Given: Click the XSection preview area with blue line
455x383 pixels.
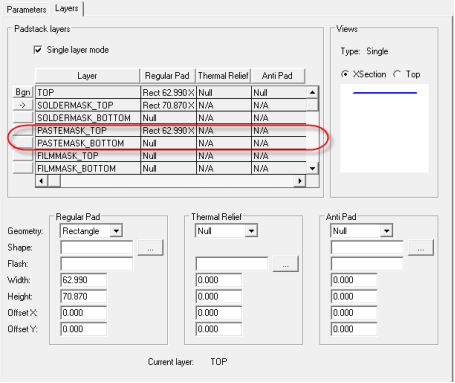Looking at the screenshot, I should (384, 128).
